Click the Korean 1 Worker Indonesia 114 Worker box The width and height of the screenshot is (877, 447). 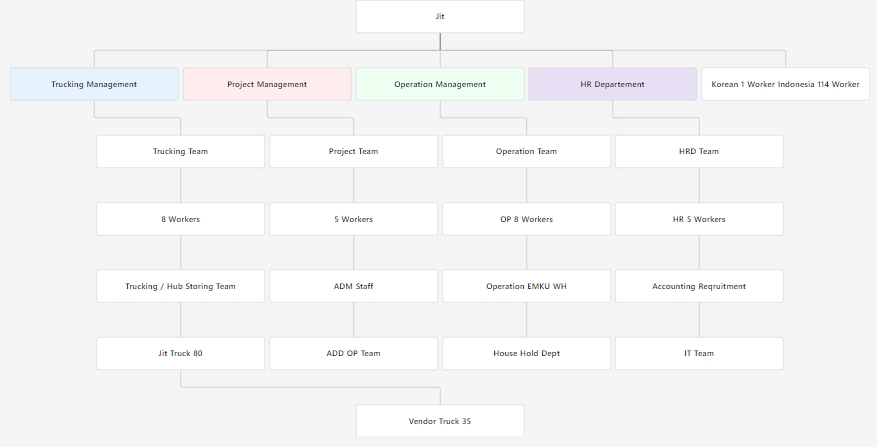pyautogui.click(x=785, y=84)
